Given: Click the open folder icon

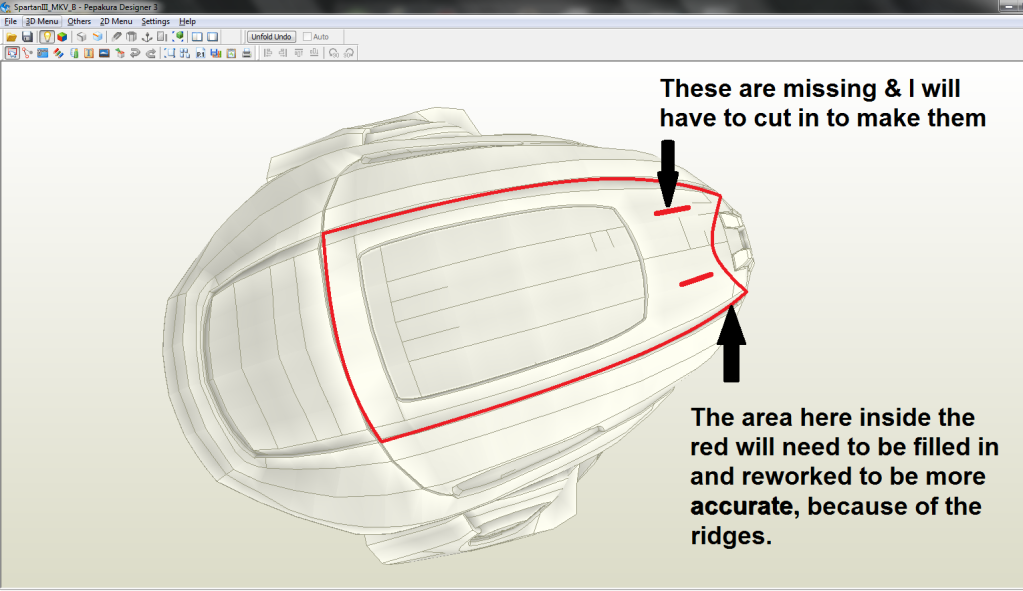Looking at the screenshot, I should (12, 37).
